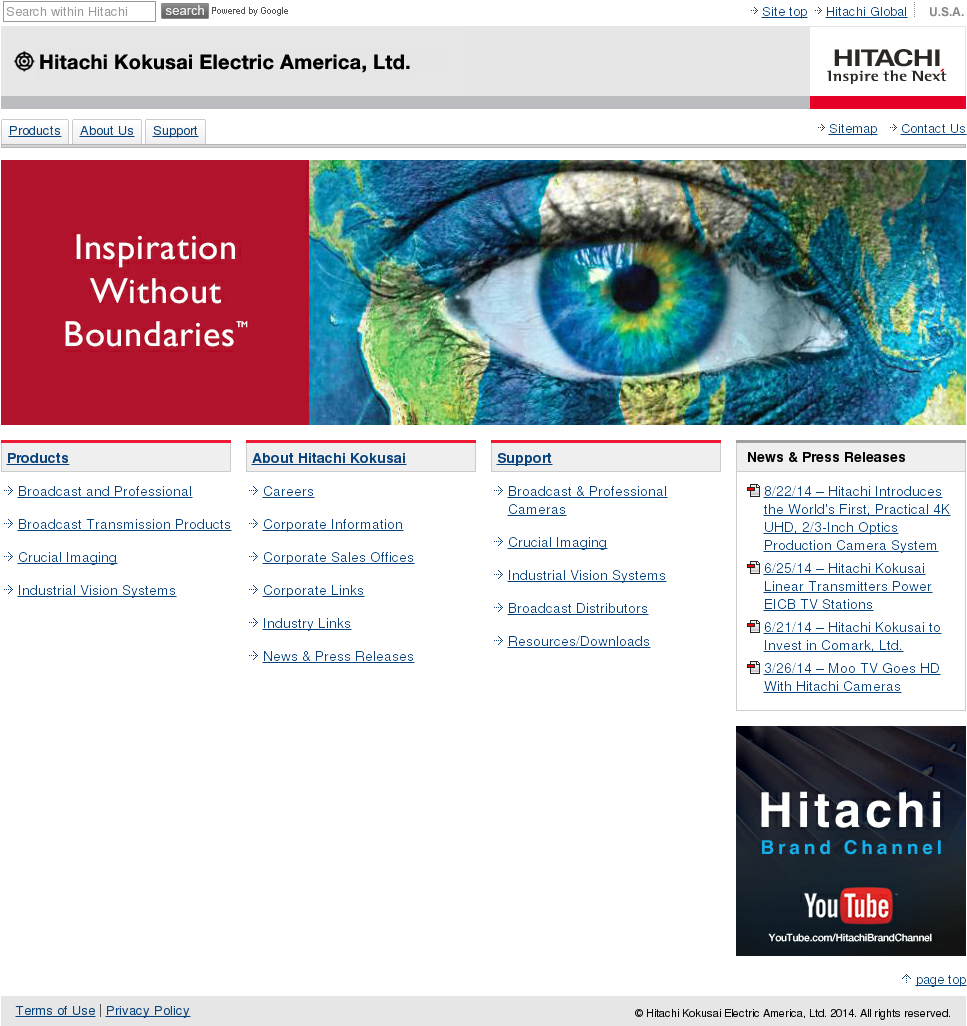Open Crucial Imaging under Support

[557, 542]
